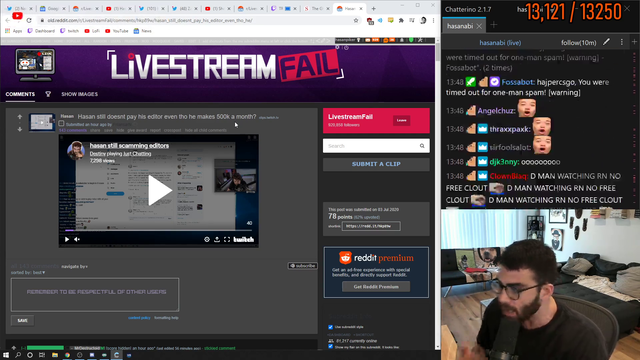Open twitch bookmark
The height and width of the screenshot is (360, 640).
click(70, 31)
